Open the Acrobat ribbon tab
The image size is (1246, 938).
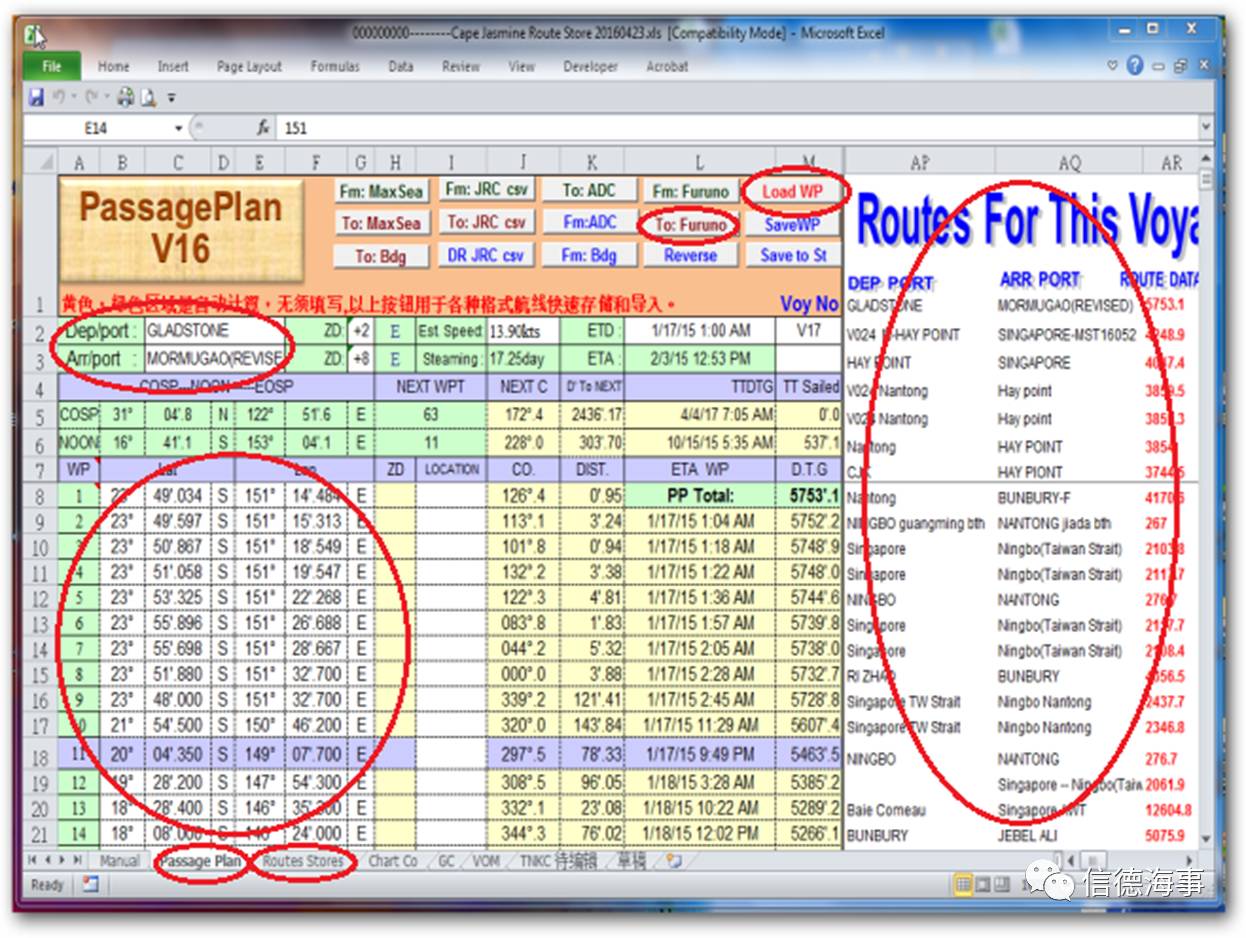click(667, 66)
